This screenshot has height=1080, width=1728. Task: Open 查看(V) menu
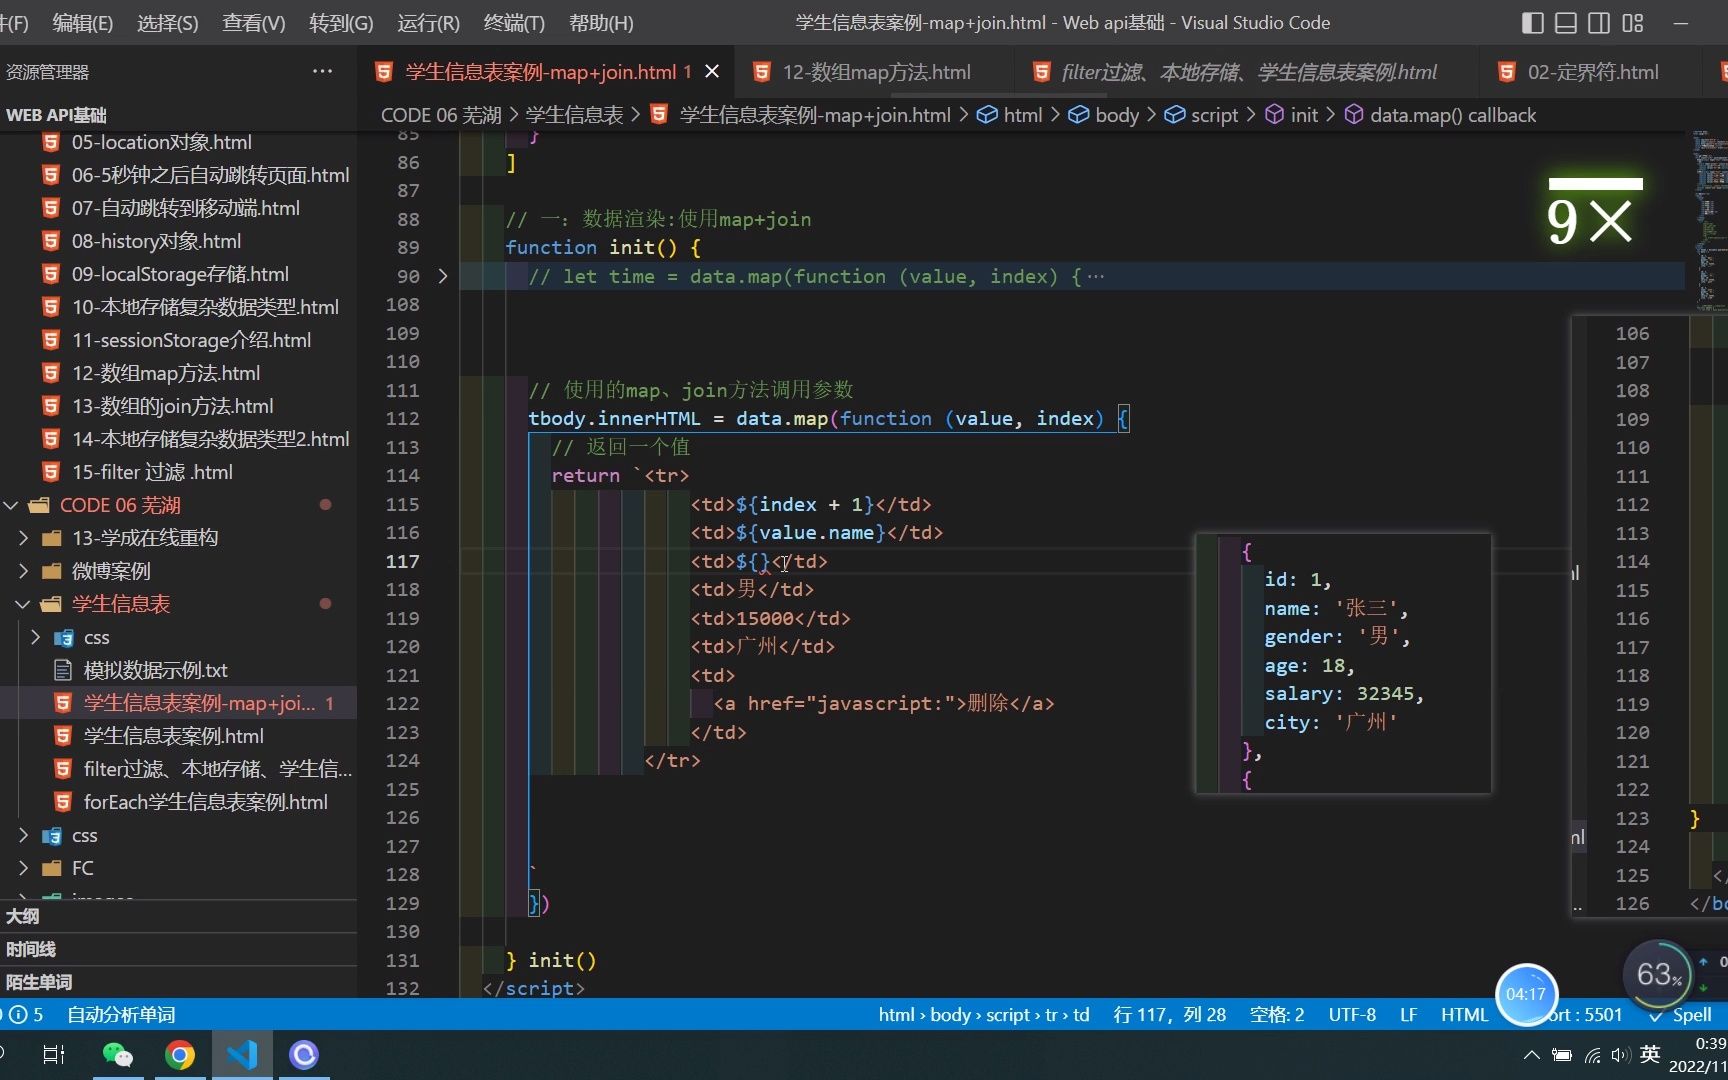(x=253, y=22)
